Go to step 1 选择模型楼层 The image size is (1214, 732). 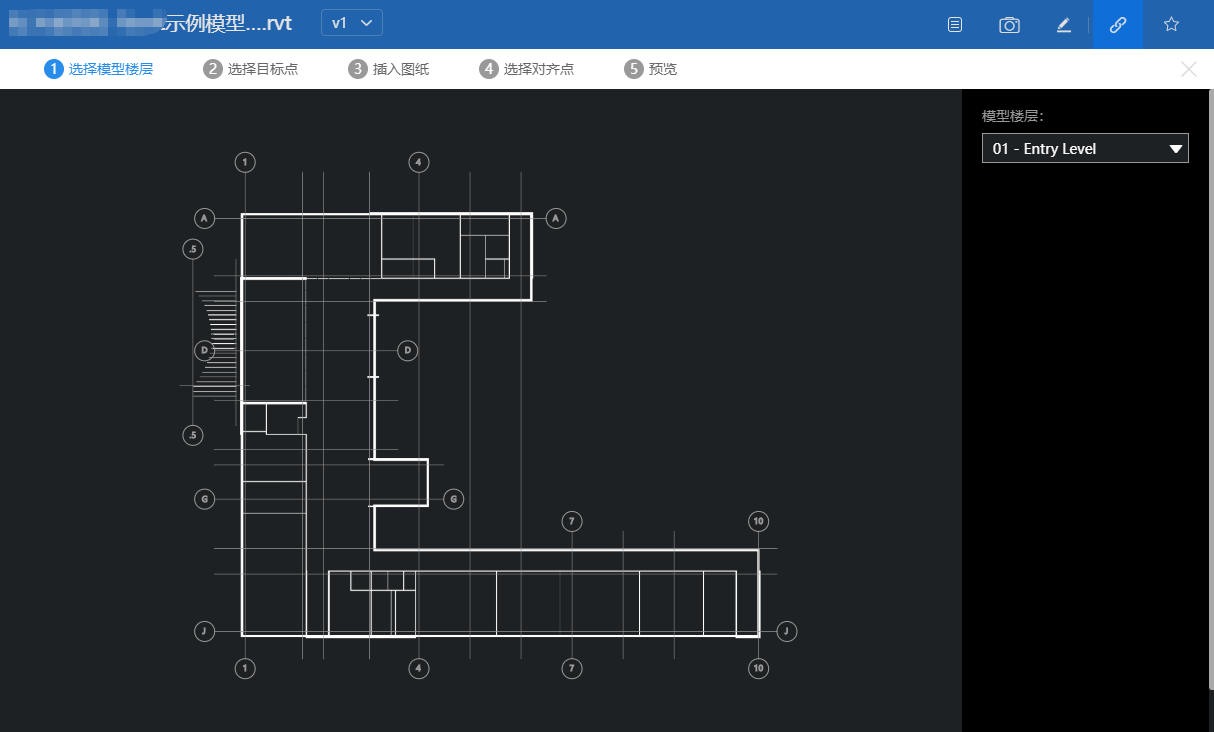98,69
